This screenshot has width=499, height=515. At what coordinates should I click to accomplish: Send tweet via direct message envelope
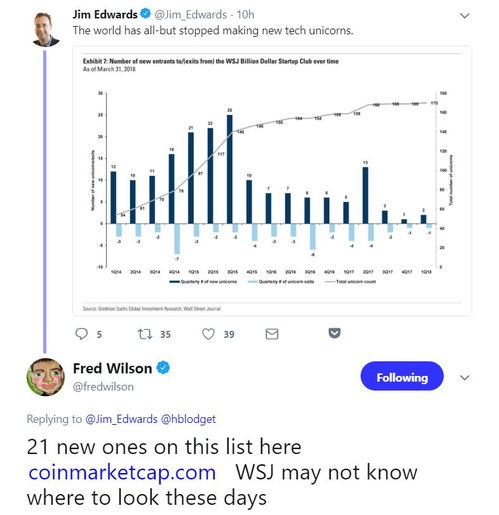coord(272,334)
